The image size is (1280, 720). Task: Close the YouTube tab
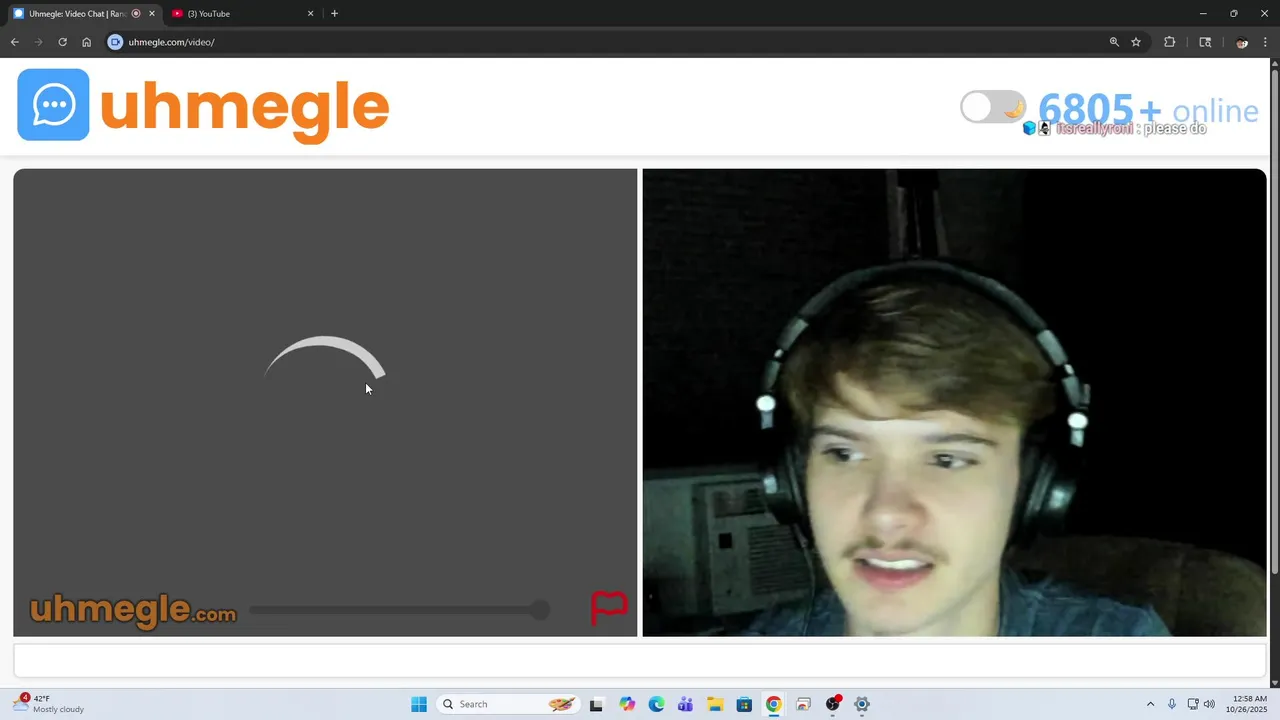tap(310, 14)
